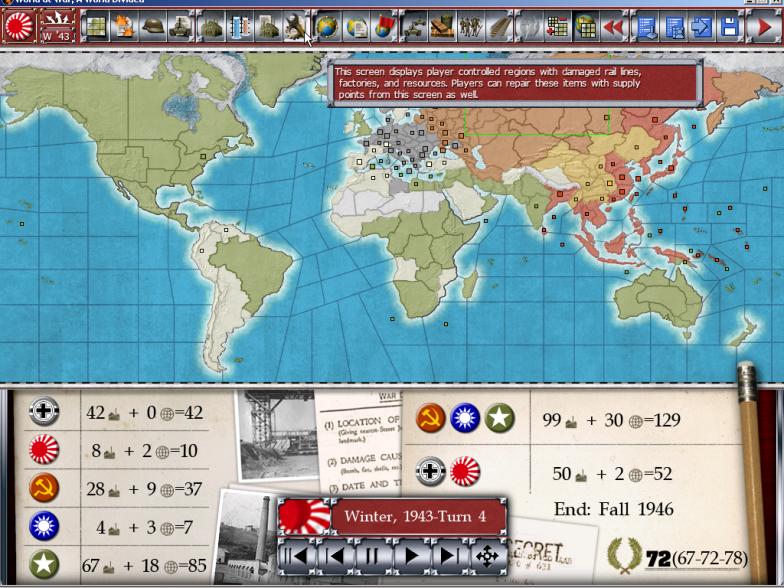Click the Germany 42 + 0 =42 value

tap(144, 412)
